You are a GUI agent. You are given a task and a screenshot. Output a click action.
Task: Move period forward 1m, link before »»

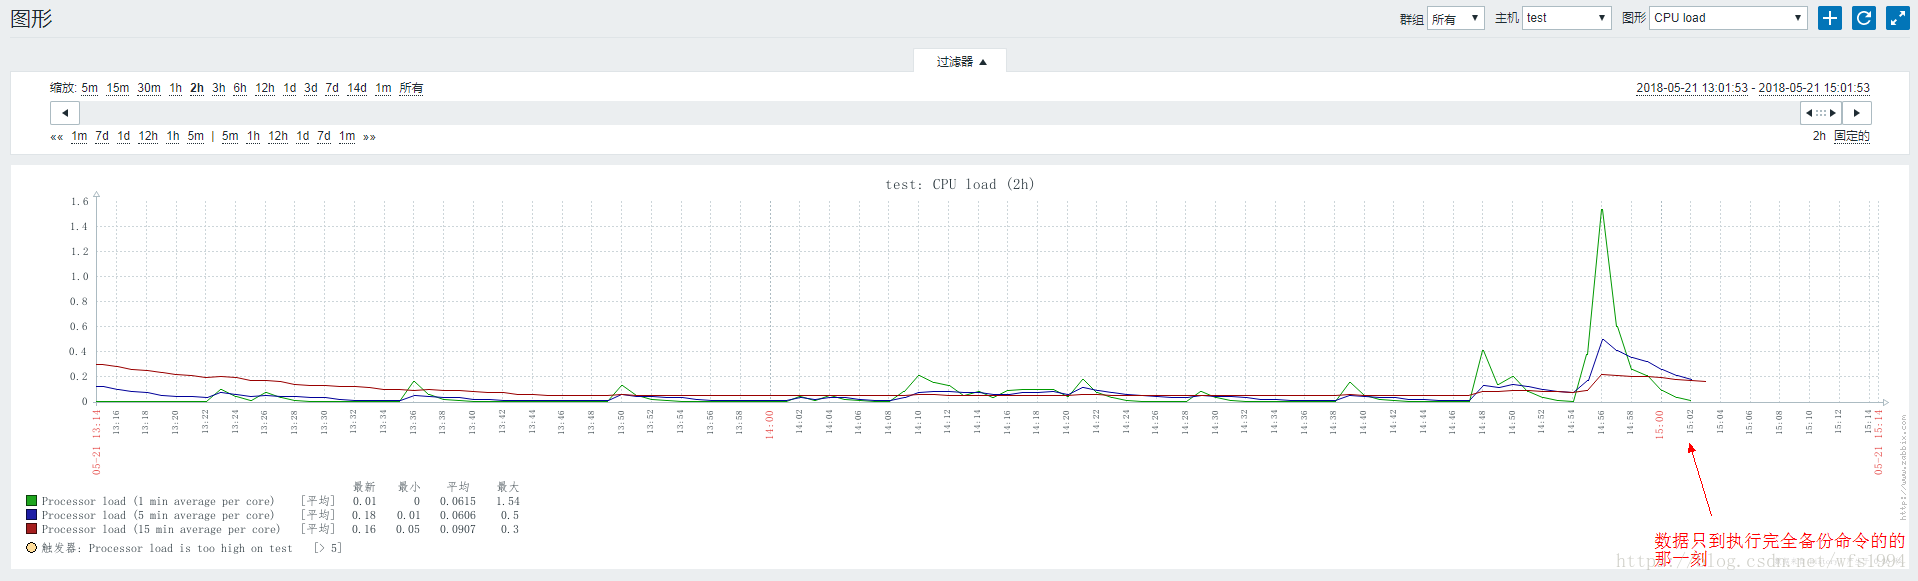tap(347, 136)
